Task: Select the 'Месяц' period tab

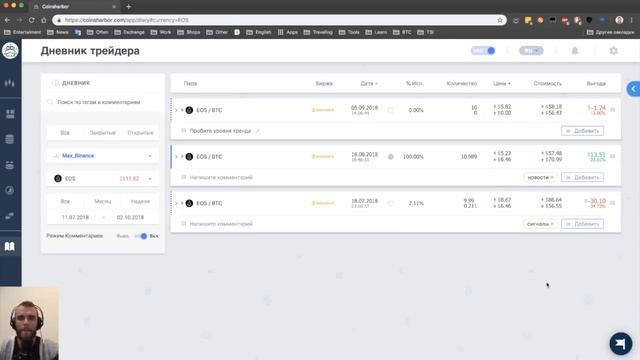Action: tap(102, 201)
